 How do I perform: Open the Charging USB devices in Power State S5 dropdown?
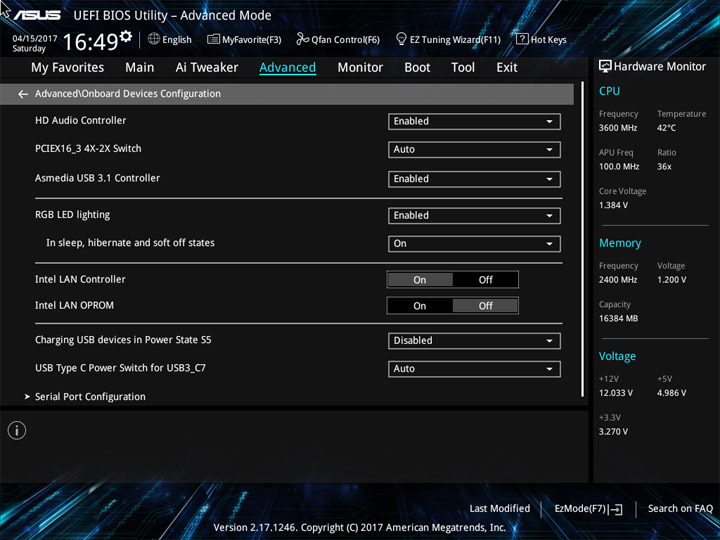click(x=474, y=341)
